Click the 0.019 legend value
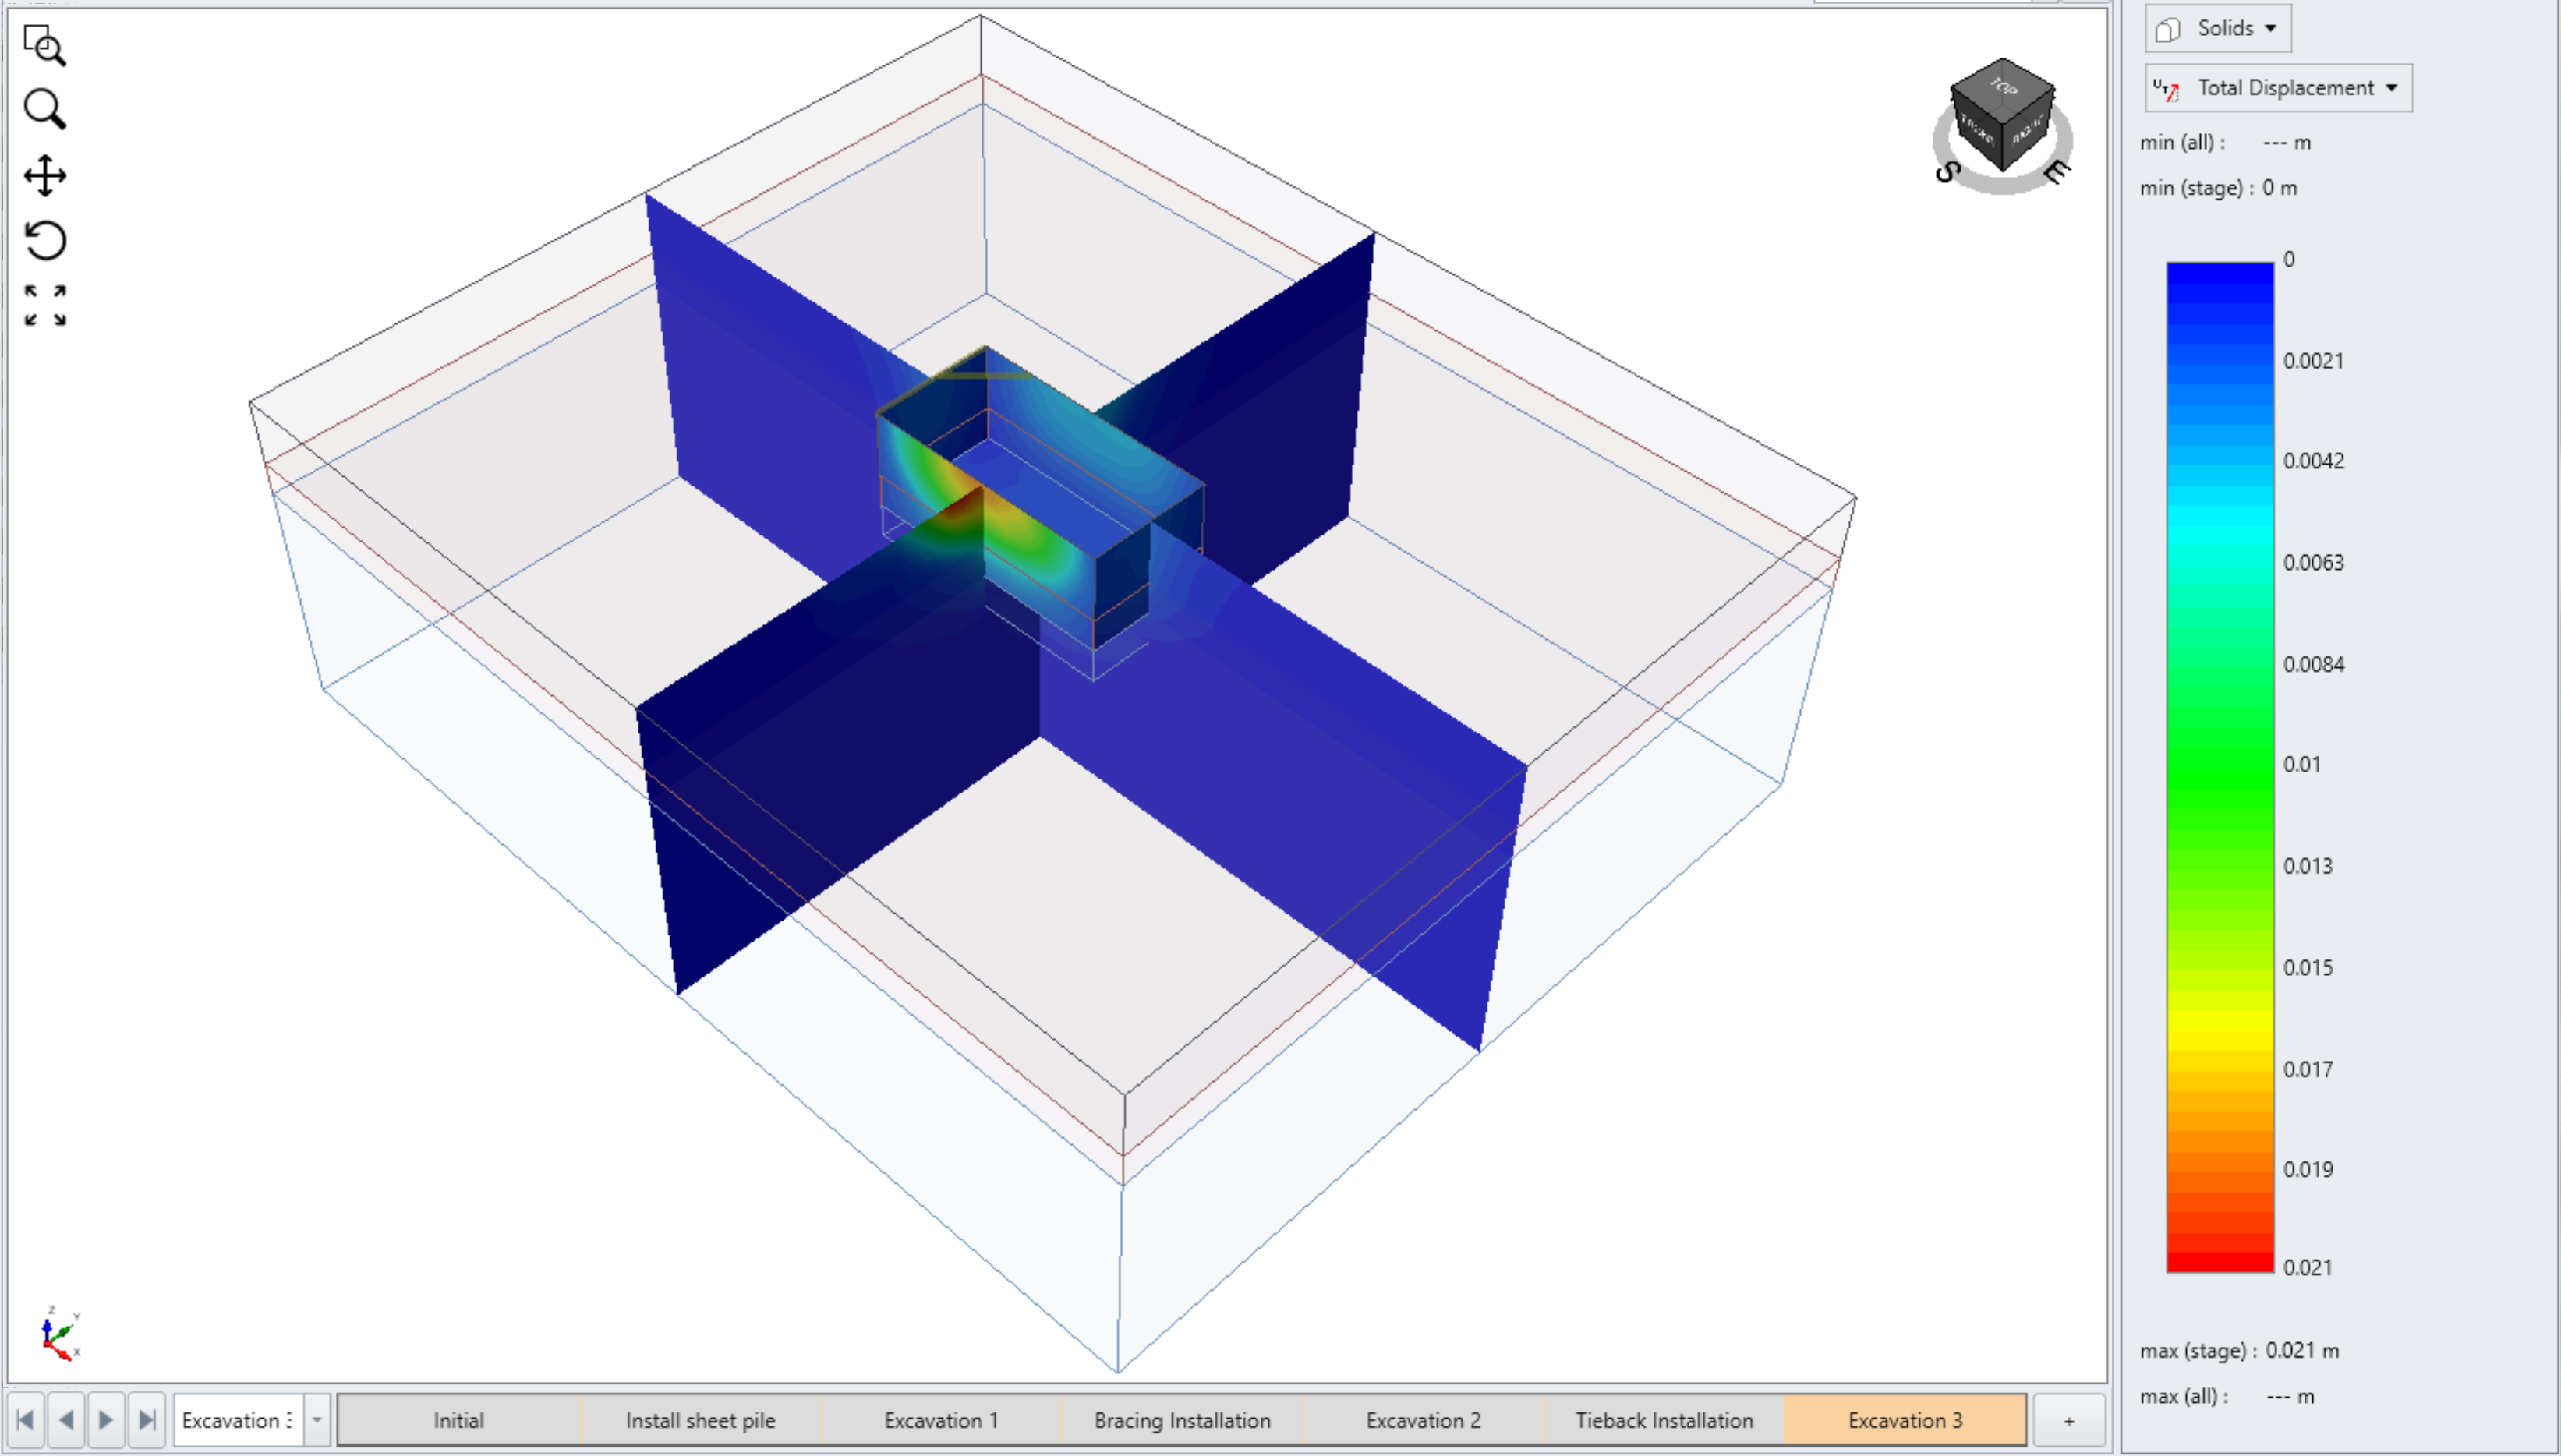 (x=2307, y=1169)
